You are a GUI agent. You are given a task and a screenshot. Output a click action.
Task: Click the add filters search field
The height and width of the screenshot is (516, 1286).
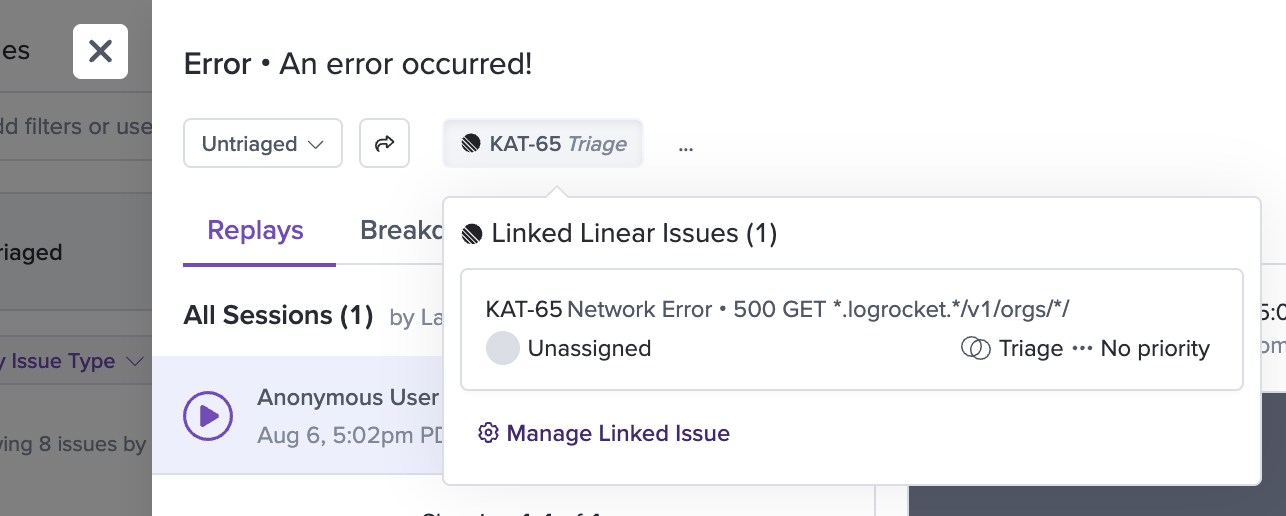coord(76,127)
